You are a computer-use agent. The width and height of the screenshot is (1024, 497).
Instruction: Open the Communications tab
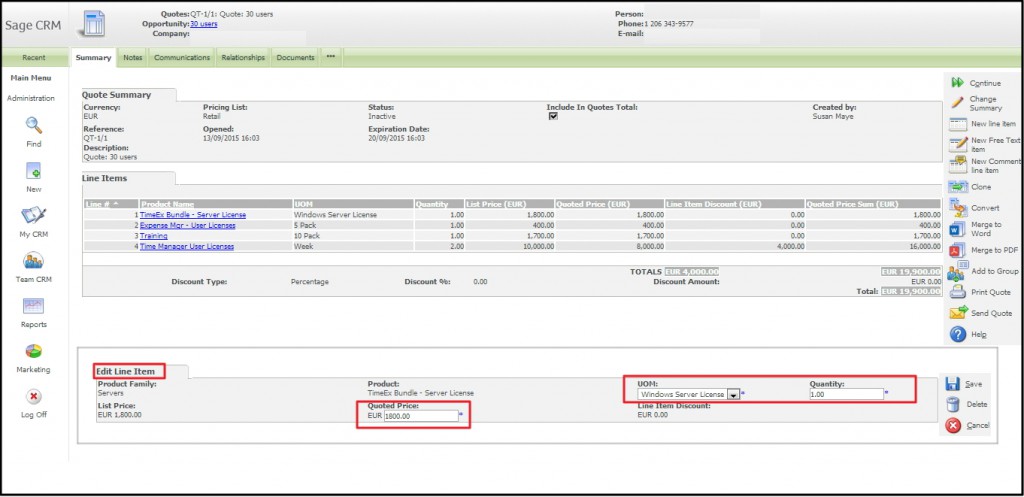pyautogui.click(x=182, y=57)
